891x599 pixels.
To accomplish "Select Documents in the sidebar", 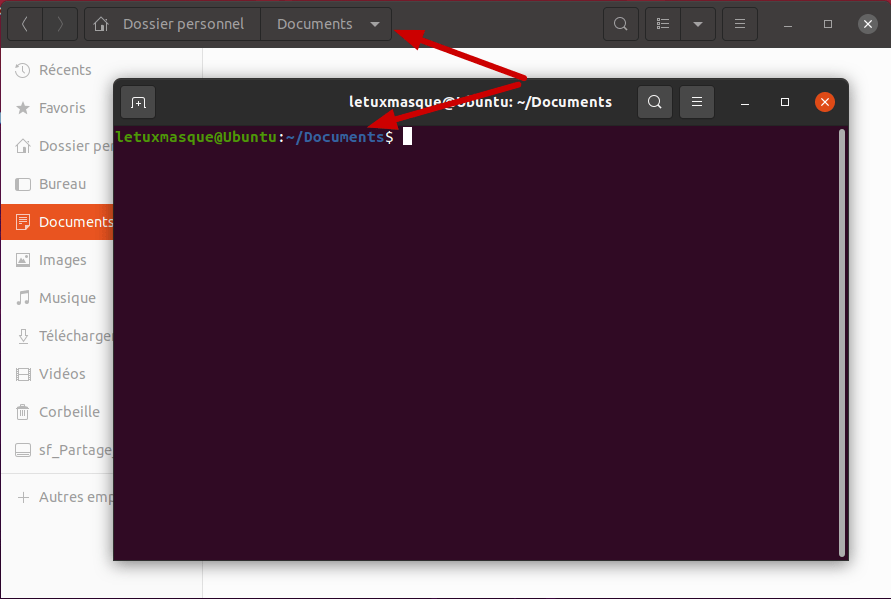I will tap(57, 222).
